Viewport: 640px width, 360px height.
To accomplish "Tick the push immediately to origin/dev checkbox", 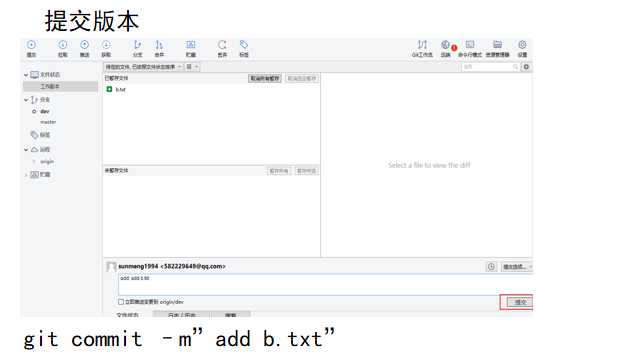I will [x=121, y=302].
